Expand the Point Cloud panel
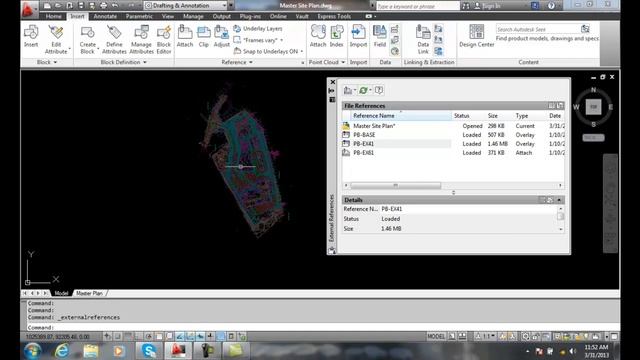Viewport: 640px width, 360px height. [x=327, y=62]
